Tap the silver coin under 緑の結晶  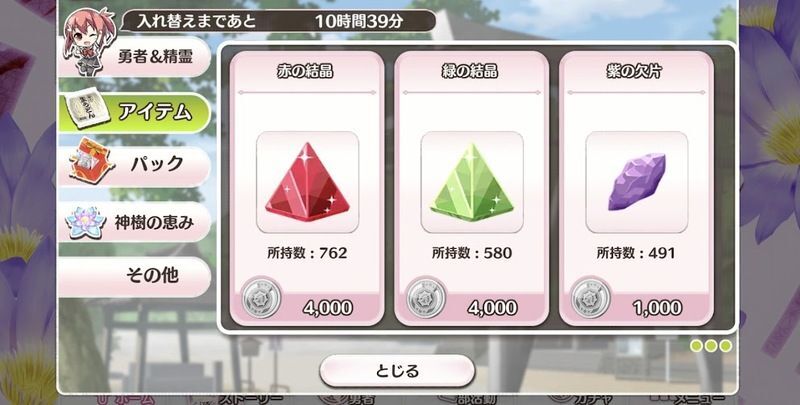(x=426, y=298)
